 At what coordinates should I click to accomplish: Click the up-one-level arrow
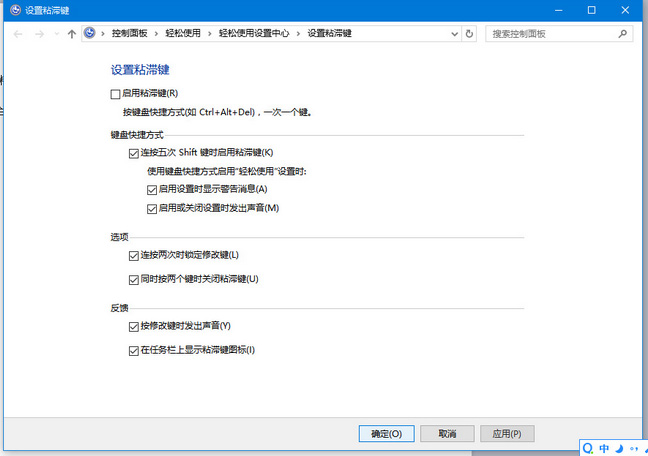pyautogui.click(x=71, y=33)
